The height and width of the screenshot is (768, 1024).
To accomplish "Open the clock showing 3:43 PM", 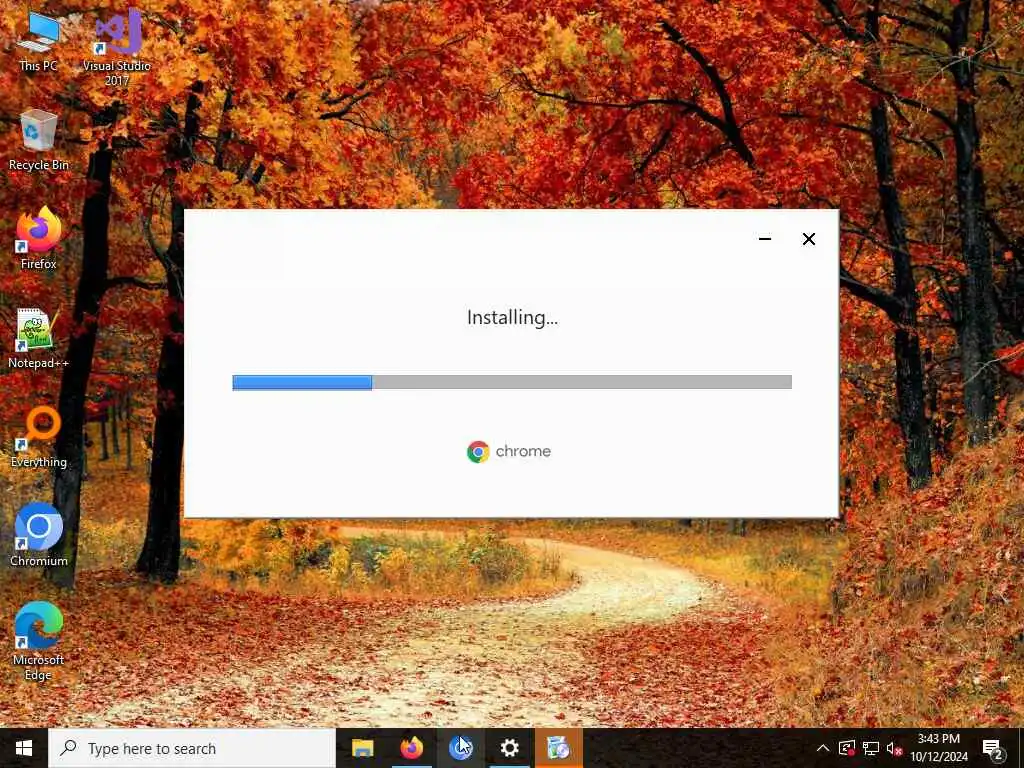I will tap(938, 748).
